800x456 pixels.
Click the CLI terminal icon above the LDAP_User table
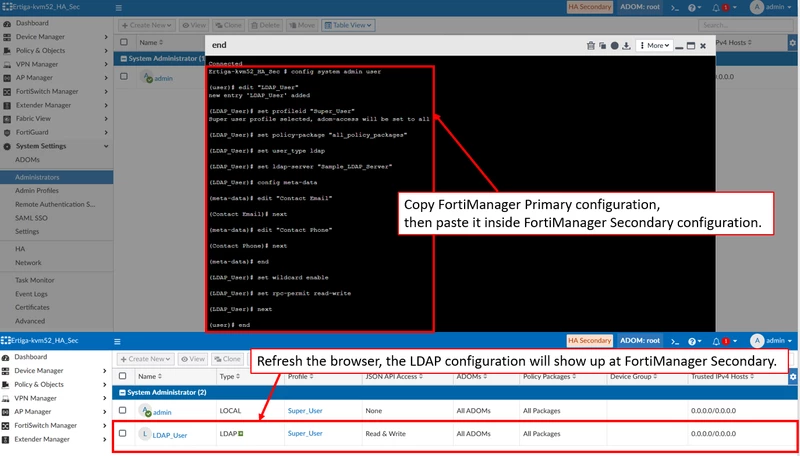[675, 341]
